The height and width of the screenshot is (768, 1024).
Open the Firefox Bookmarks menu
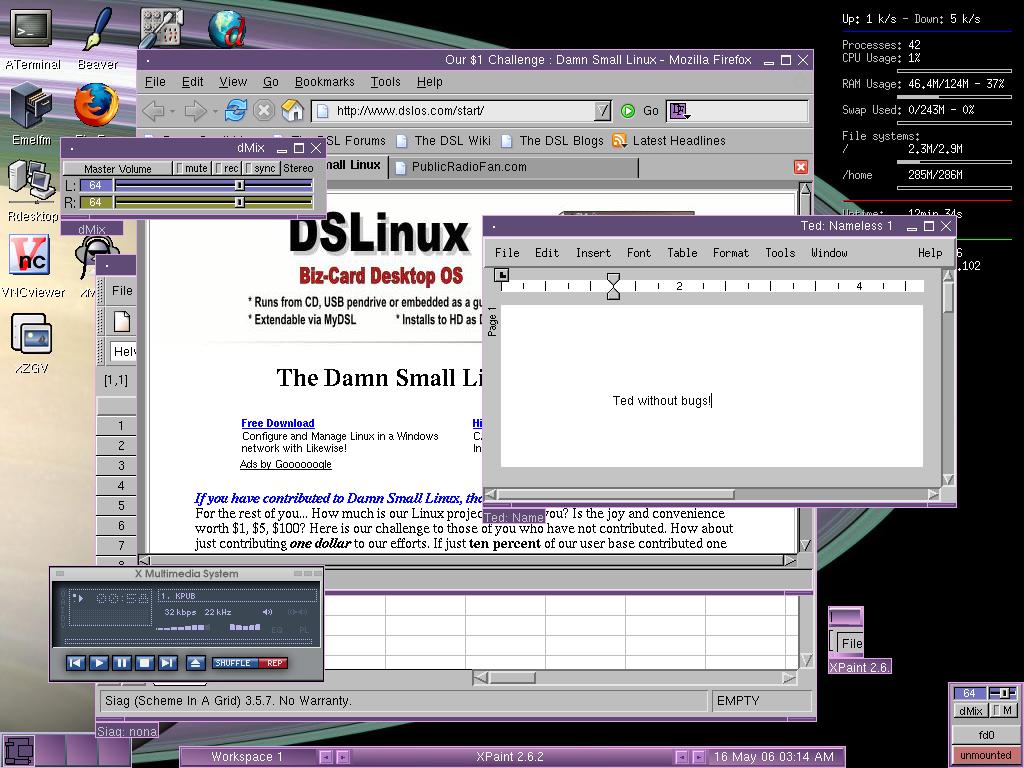click(x=325, y=82)
